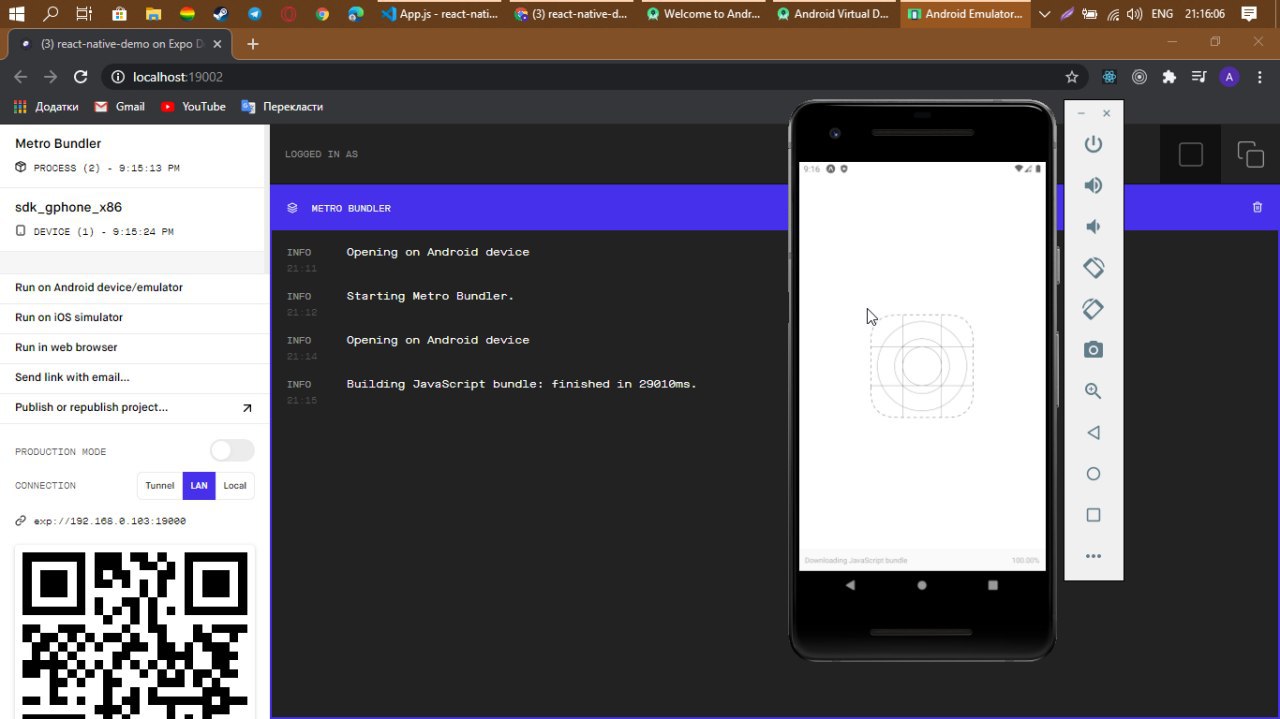Click emulator toolbar back triangle icon
The image size is (1280, 719).
[1093, 433]
